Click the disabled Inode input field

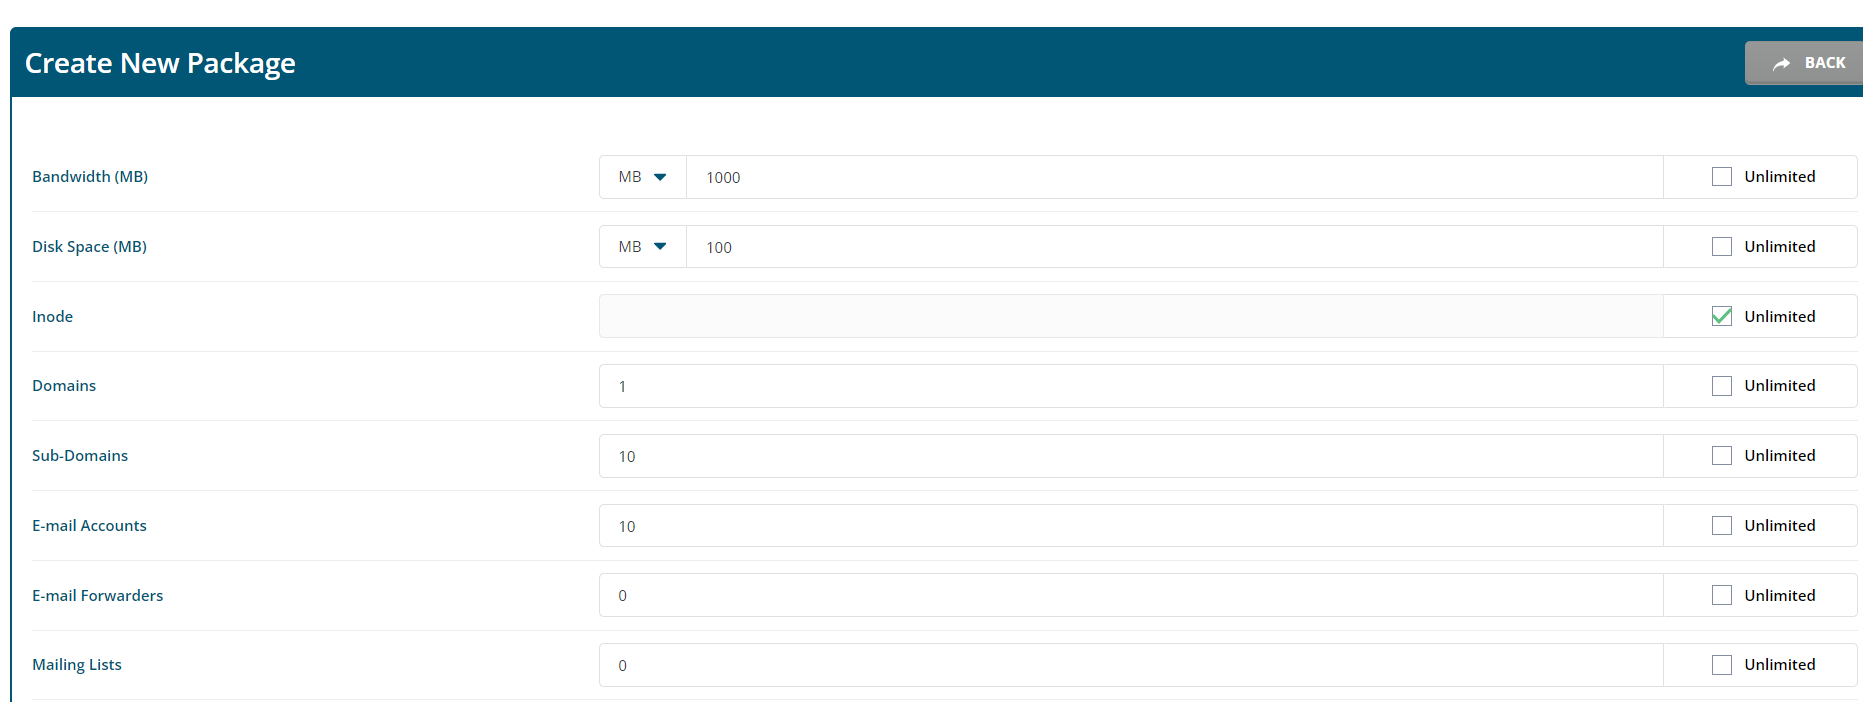(x=1131, y=316)
